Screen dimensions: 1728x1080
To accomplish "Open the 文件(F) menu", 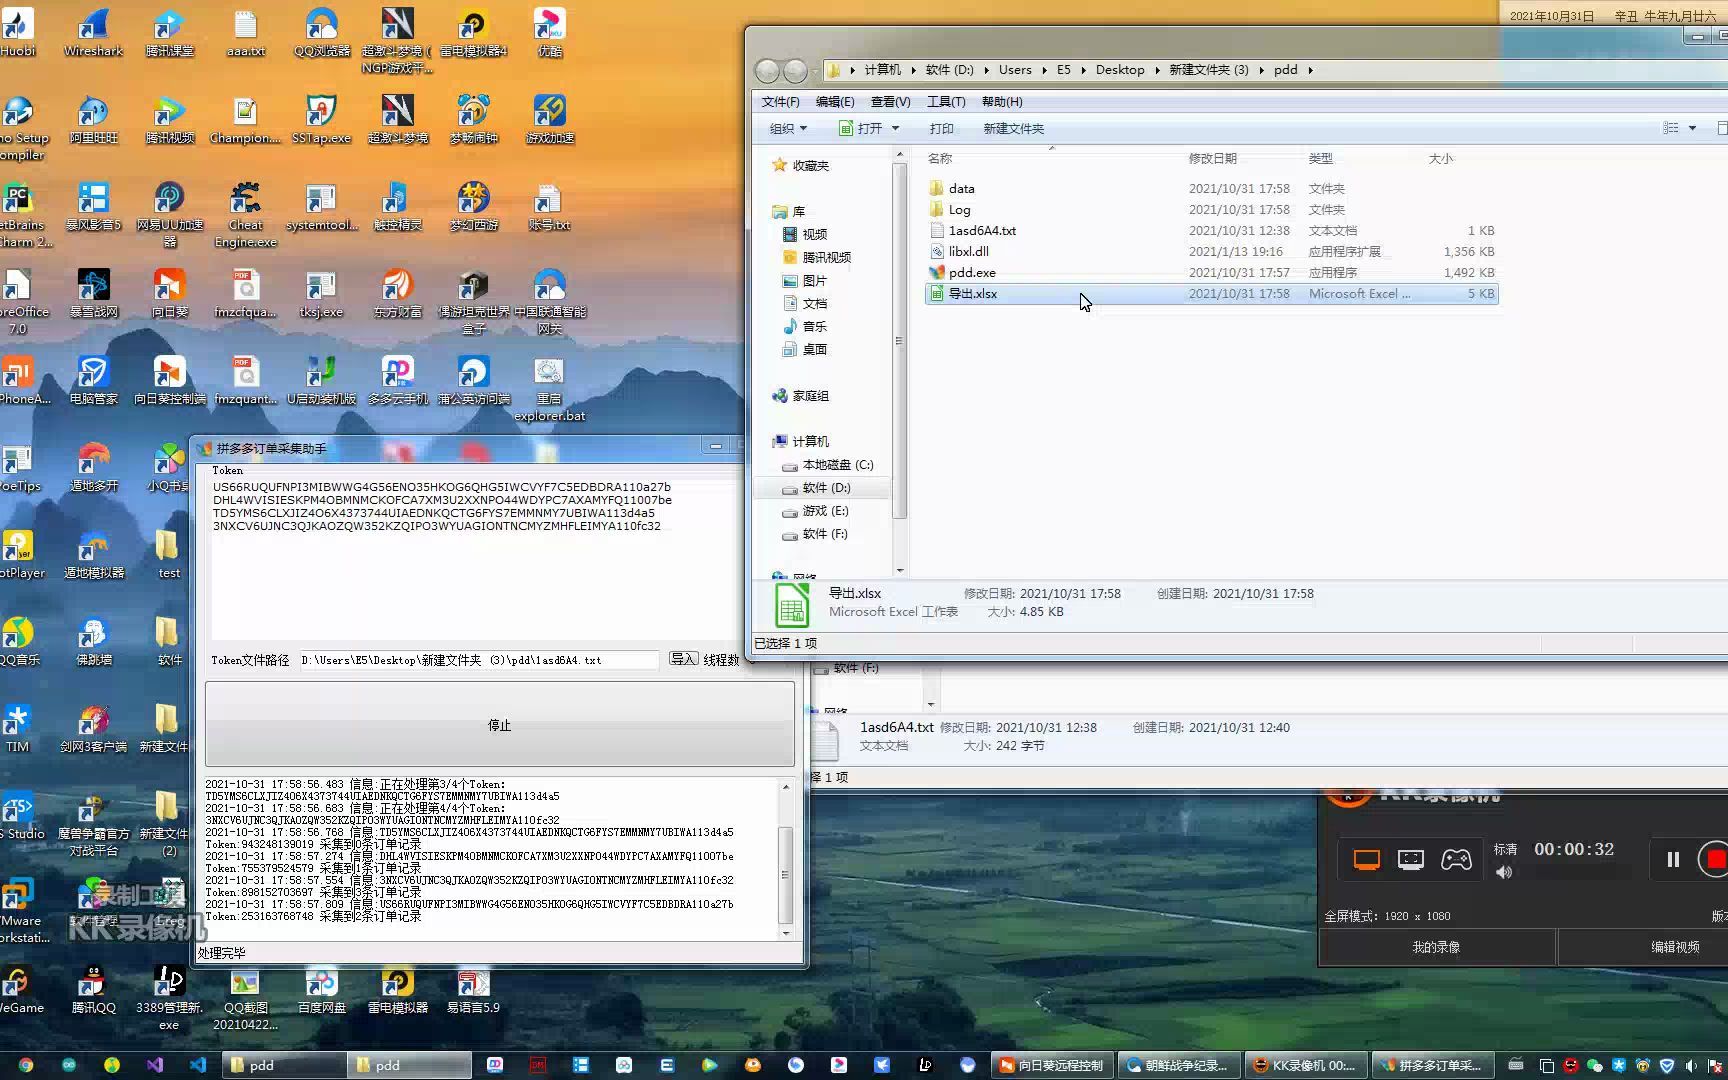I will click(780, 101).
